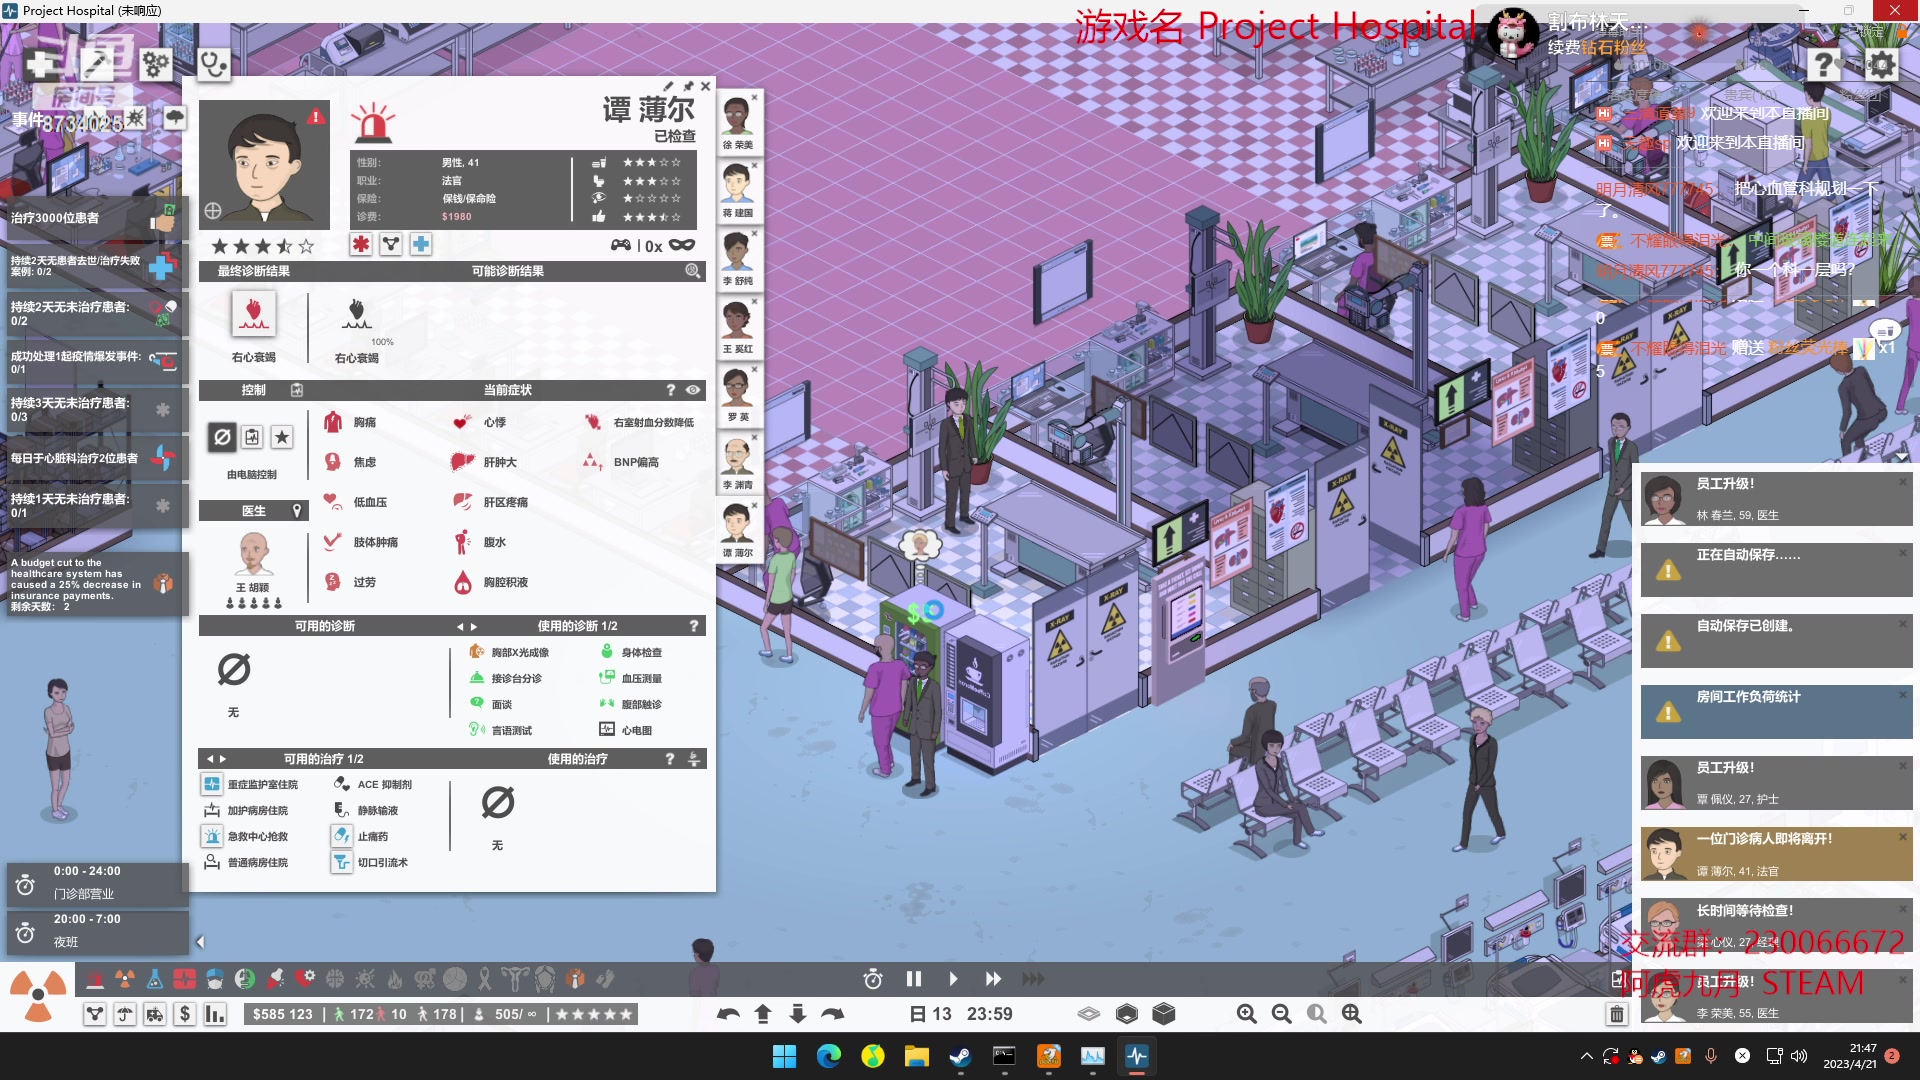Pin the patient panel with pin icon
Screen dimensions: 1920x1080
click(x=688, y=87)
